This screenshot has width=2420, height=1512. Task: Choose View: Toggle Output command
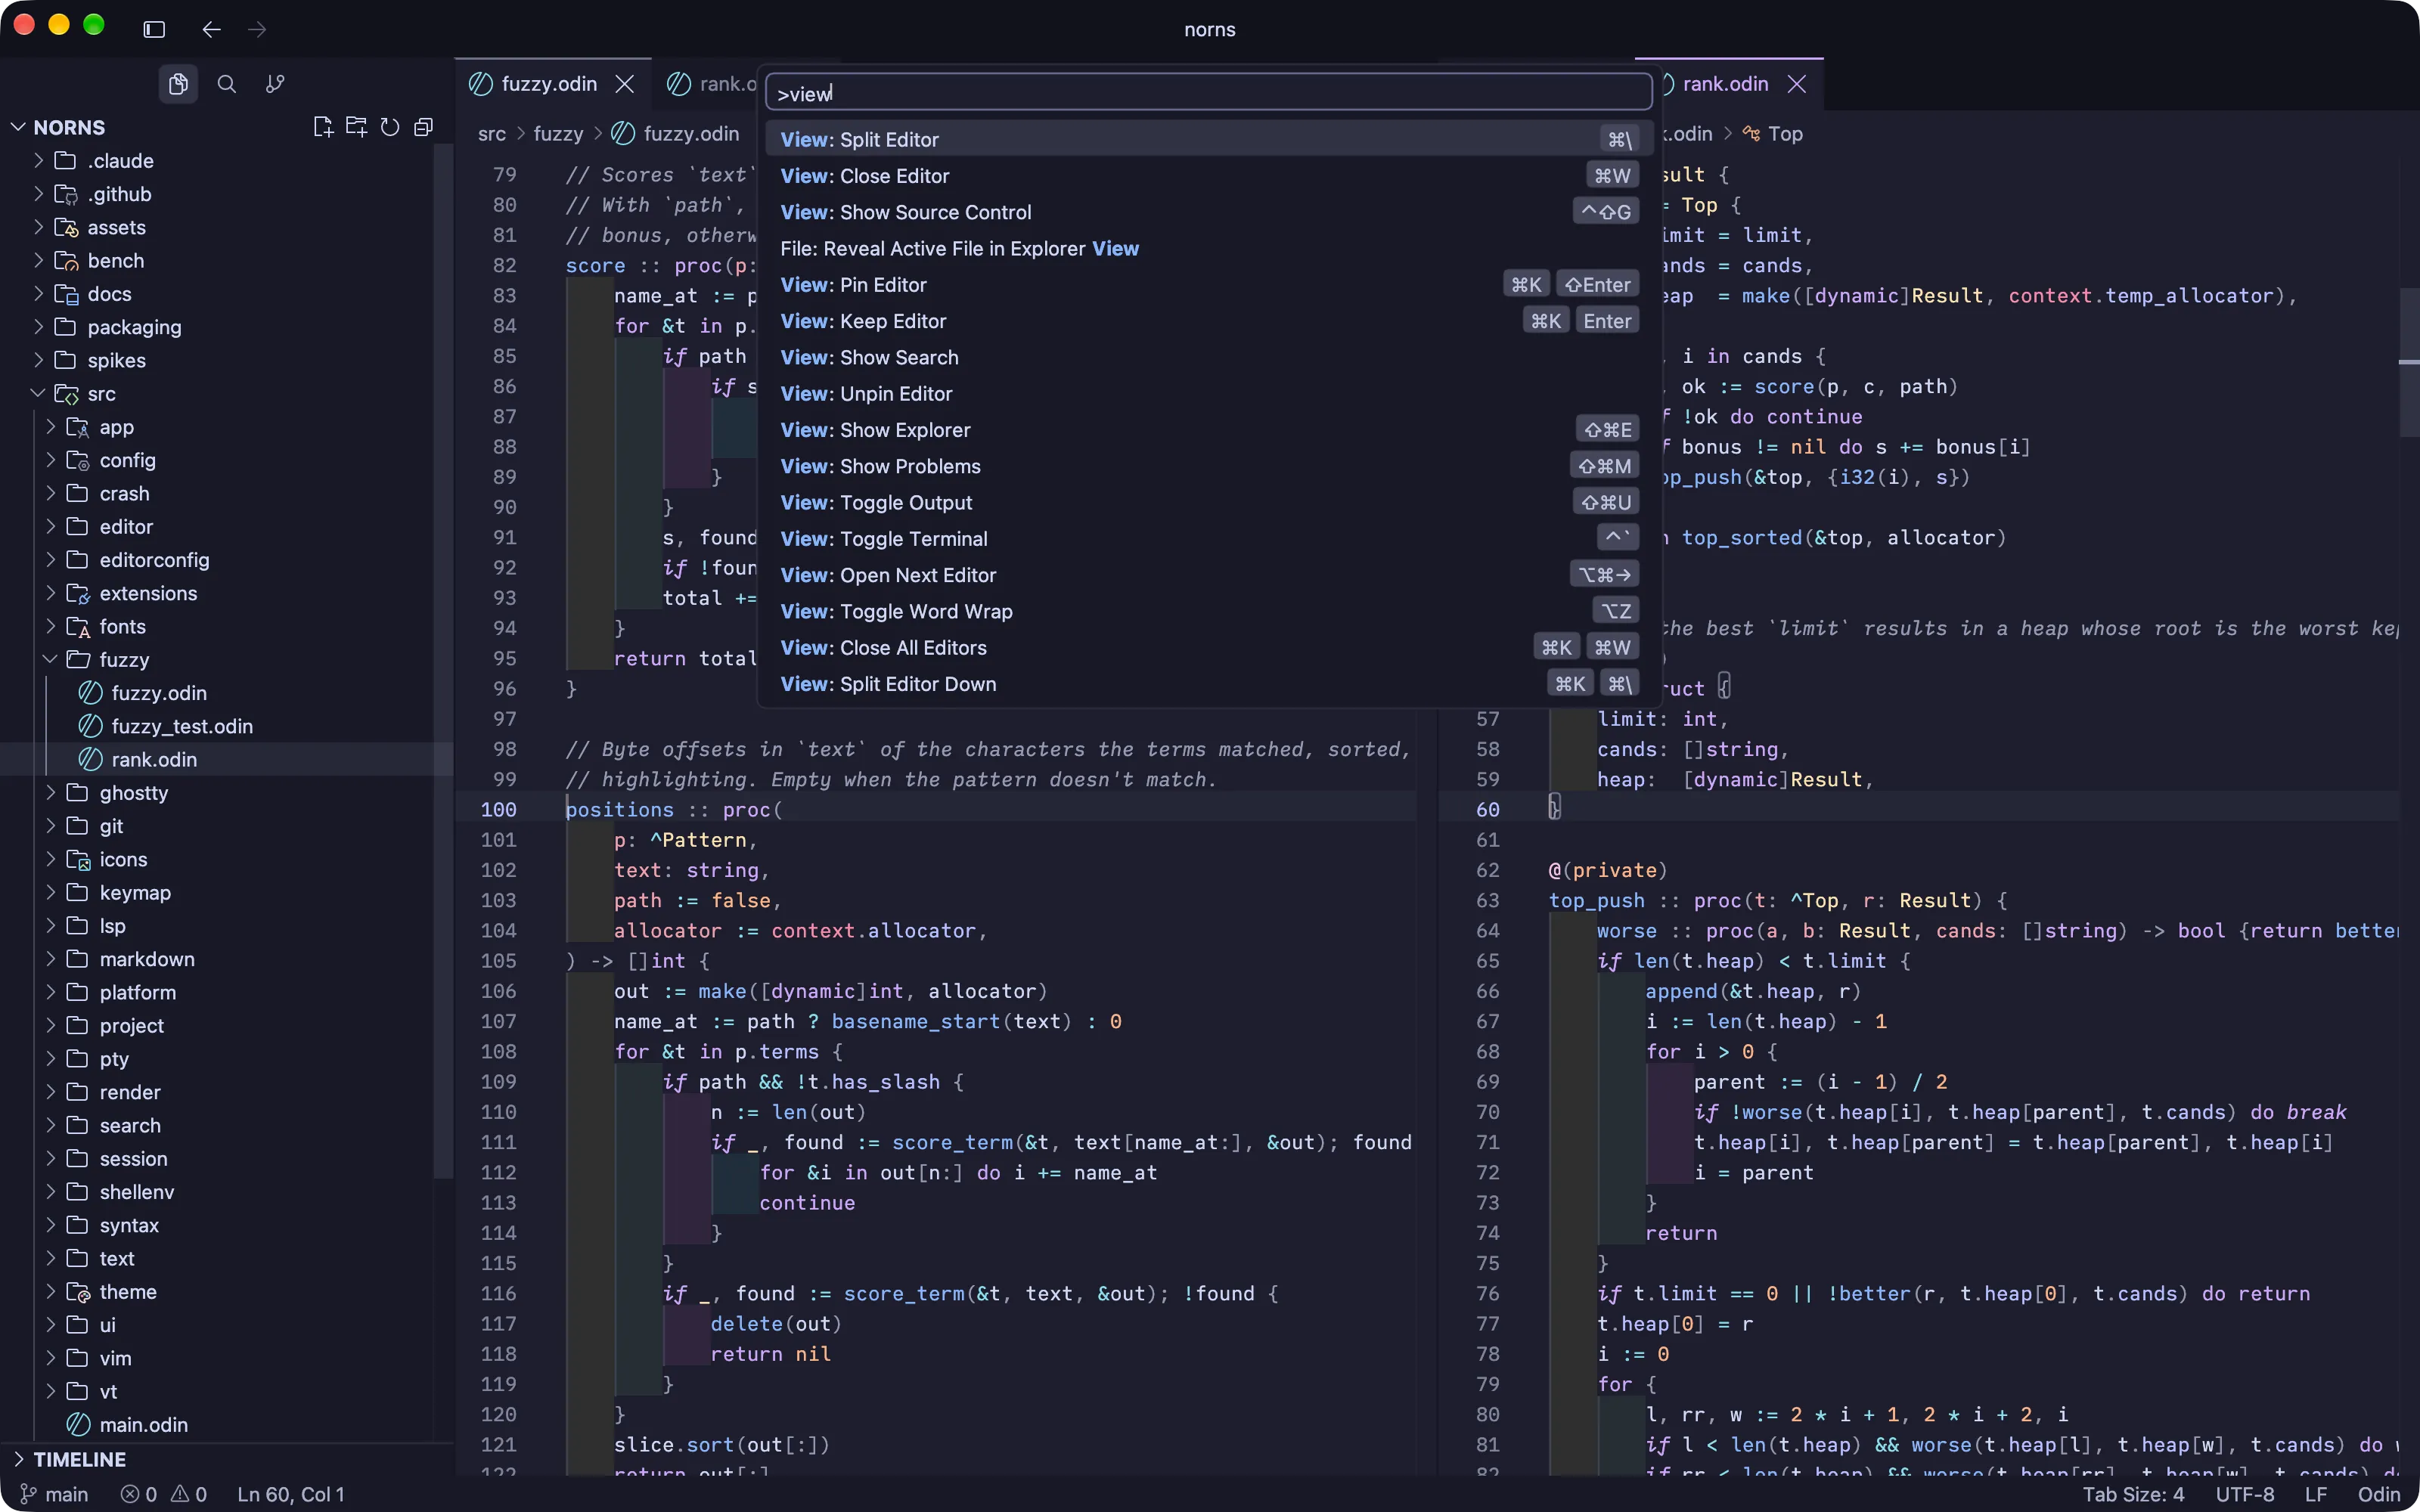coord(1208,503)
